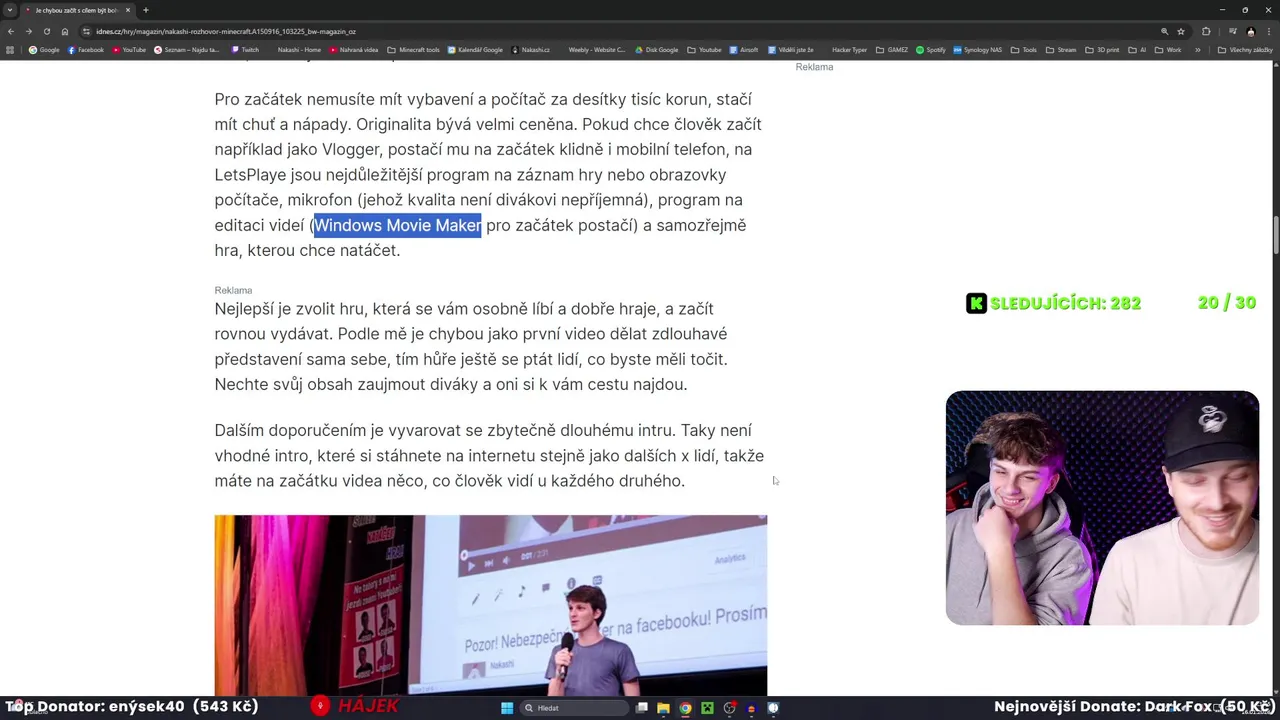Click the 20 / 30 goal counter

[x=1227, y=302]
